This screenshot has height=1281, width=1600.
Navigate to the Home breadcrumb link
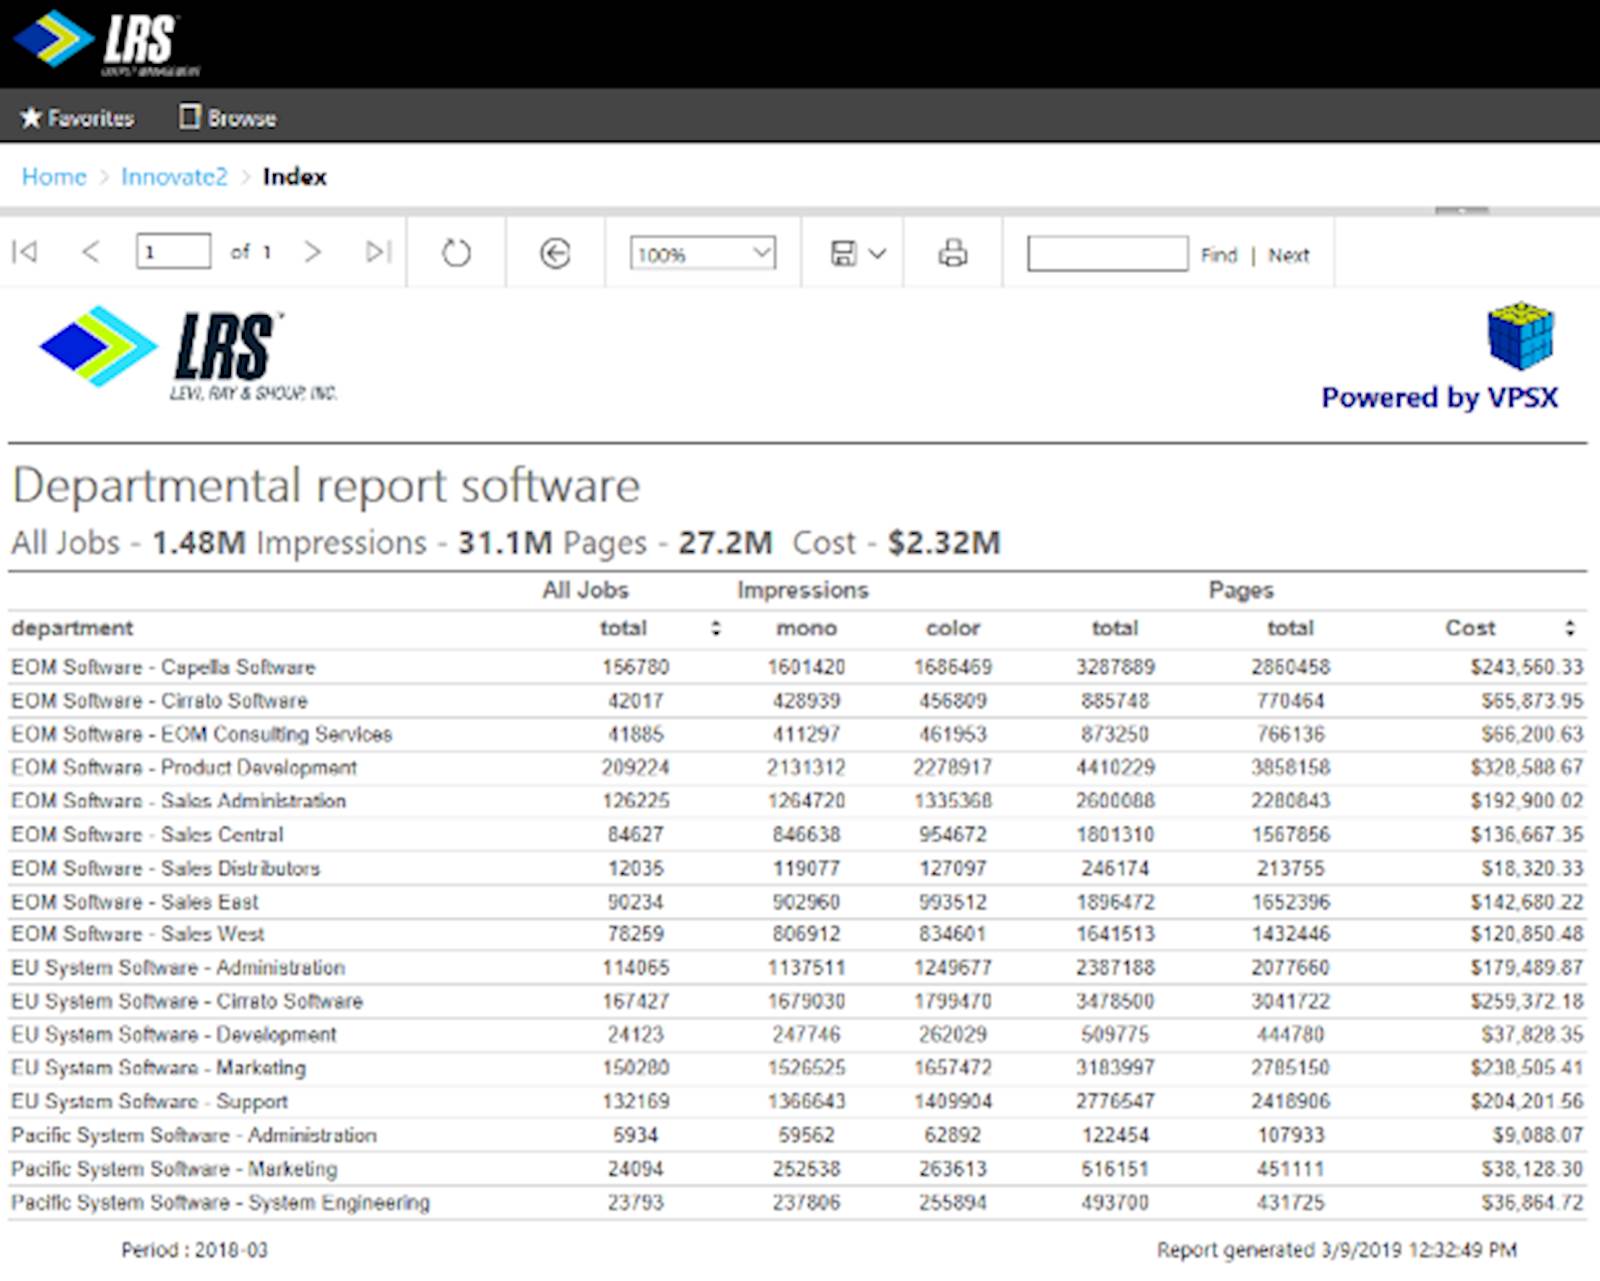[54, 177]
